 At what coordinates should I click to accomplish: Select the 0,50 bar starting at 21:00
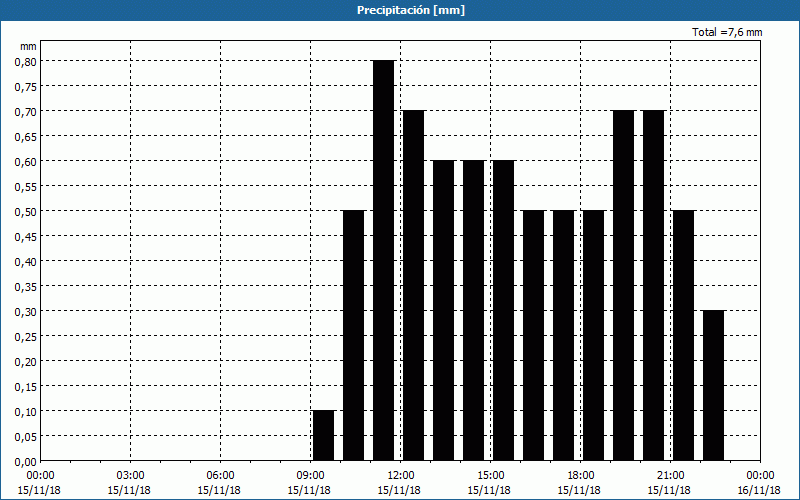[x=684, y=336]
